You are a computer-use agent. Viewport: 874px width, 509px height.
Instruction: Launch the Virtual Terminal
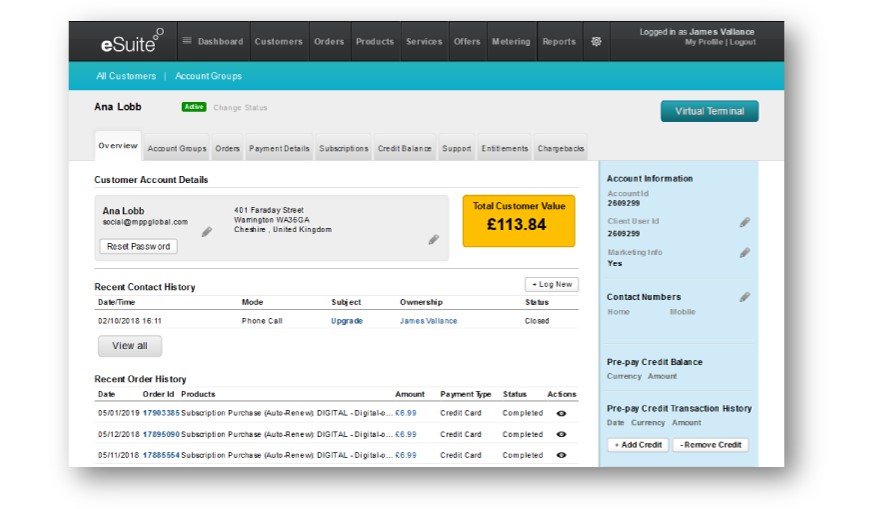click(x=709, y=111)
